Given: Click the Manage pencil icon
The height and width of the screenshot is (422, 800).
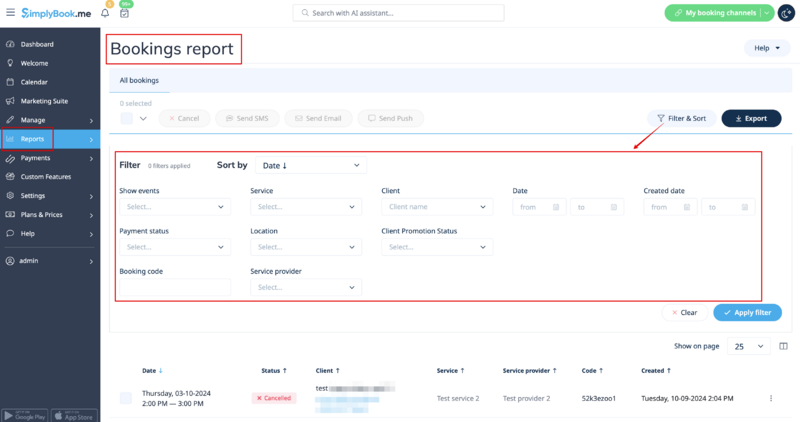Looking at the screenshot, I should coord(10,120).
